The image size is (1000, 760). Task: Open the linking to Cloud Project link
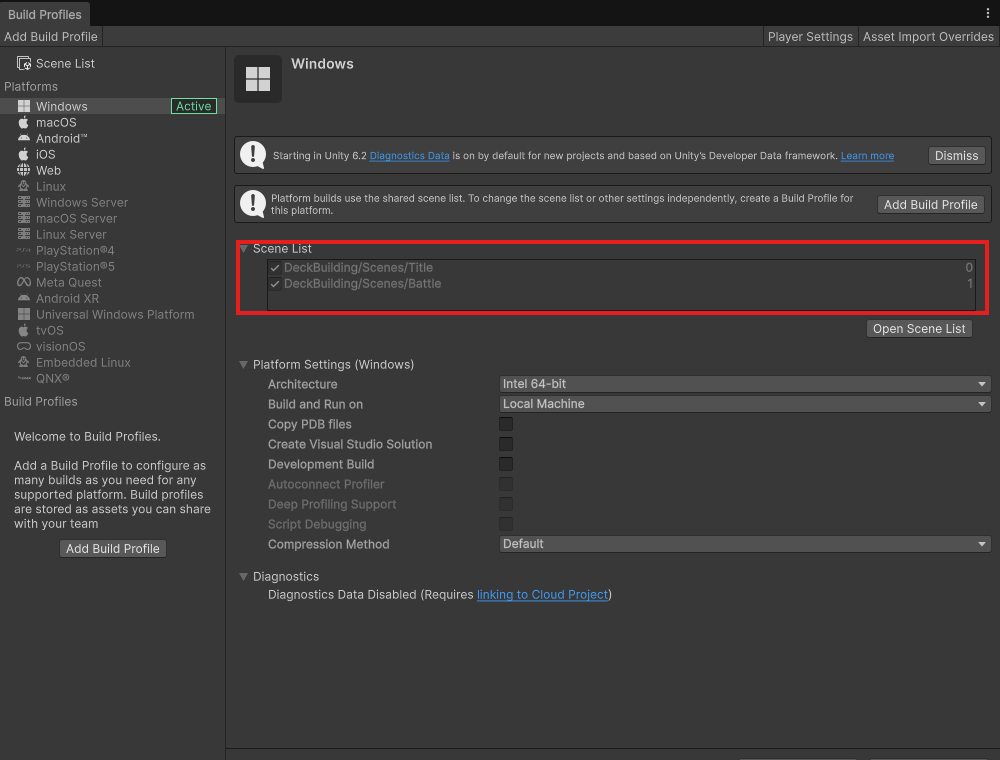pos(543,594)
